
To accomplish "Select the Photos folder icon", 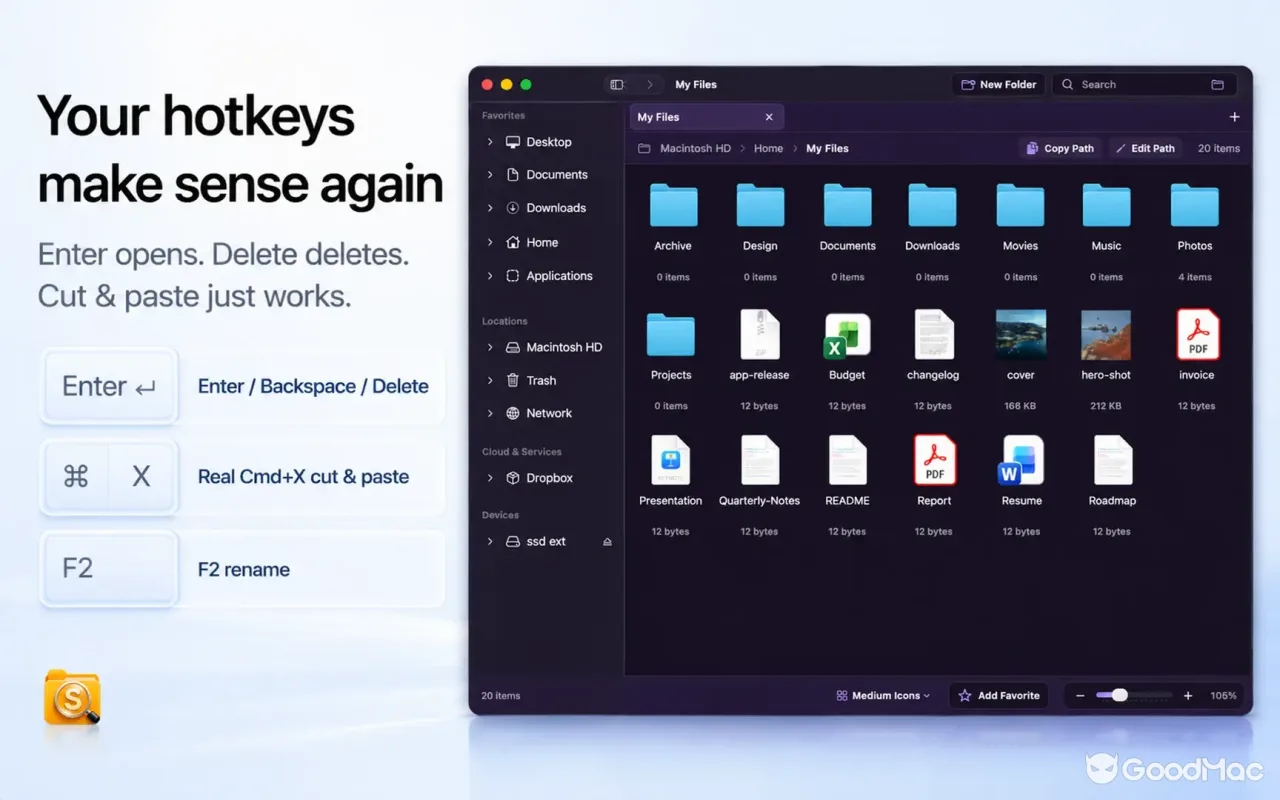I will (1194, 205).
